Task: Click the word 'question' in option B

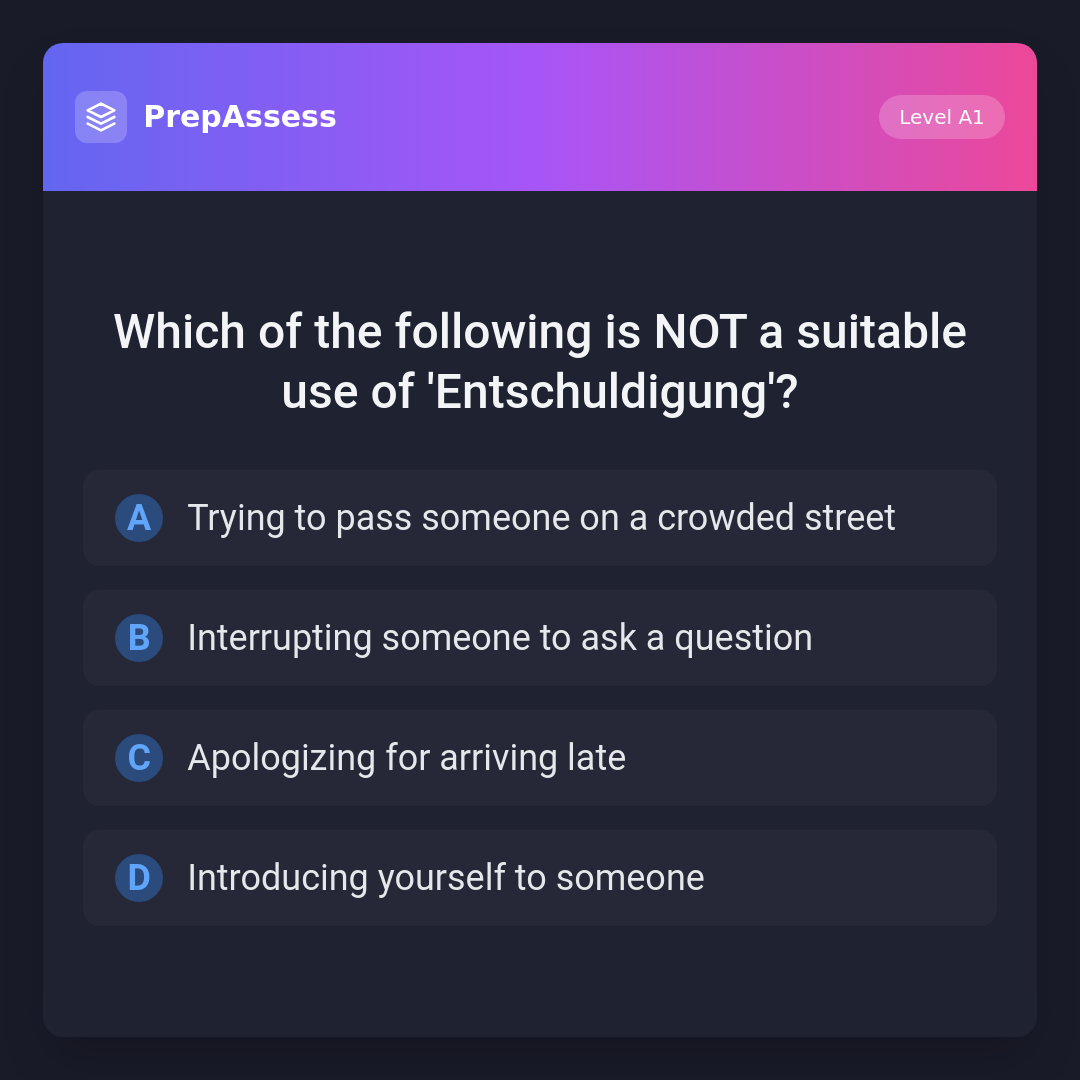Action: pos(743,639)
